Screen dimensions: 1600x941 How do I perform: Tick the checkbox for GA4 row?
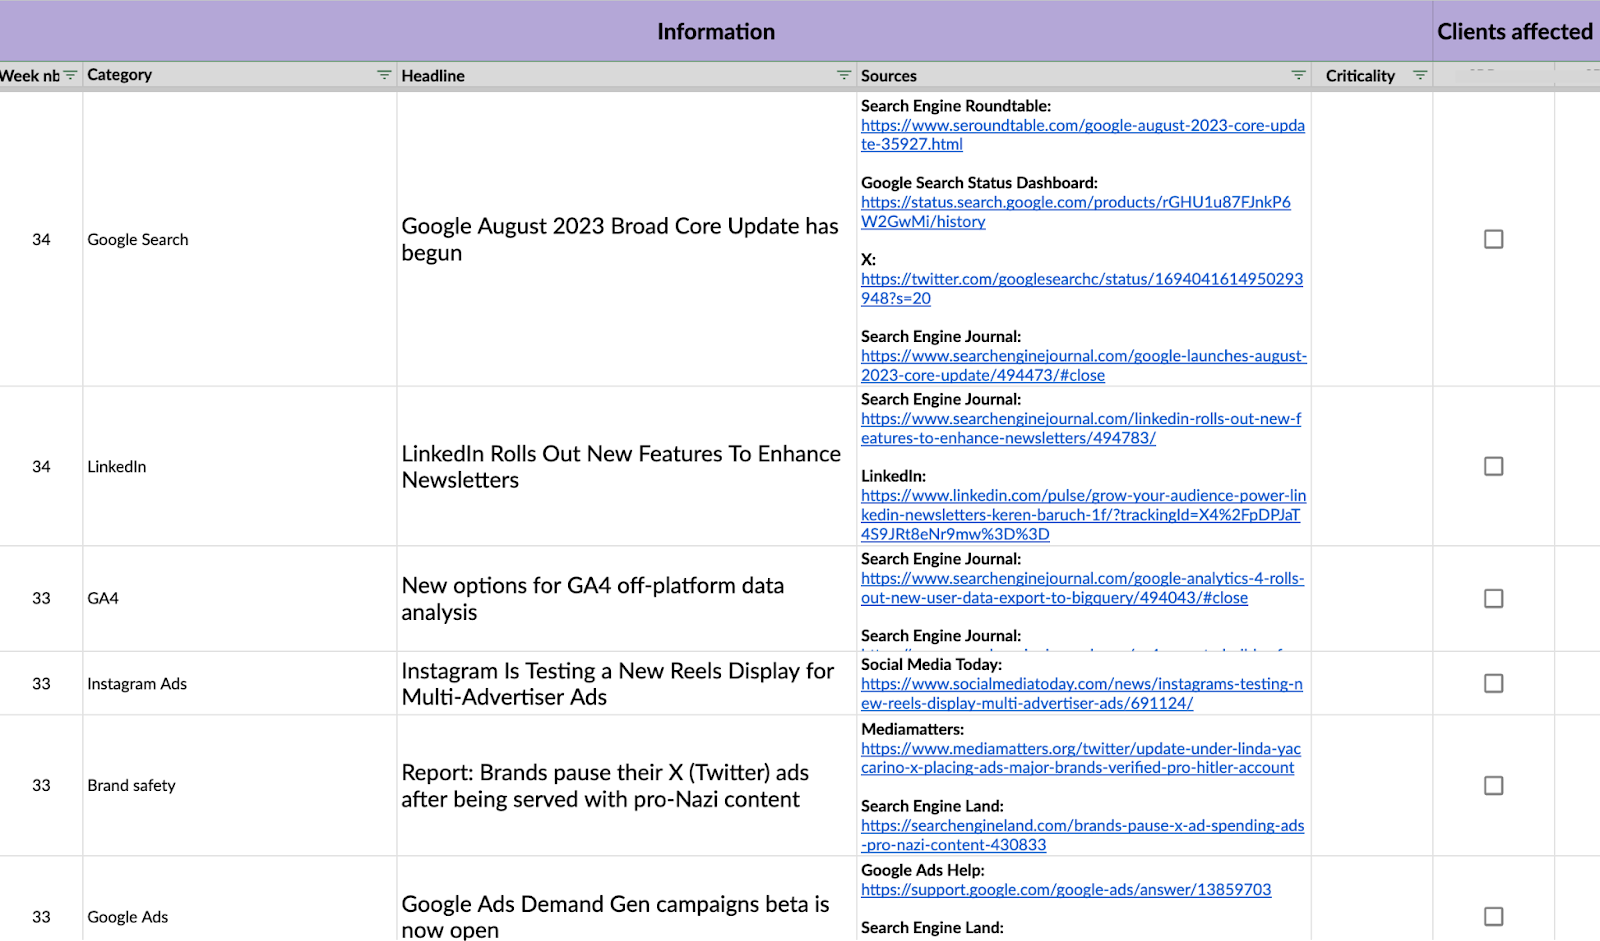click(1493, 598)
